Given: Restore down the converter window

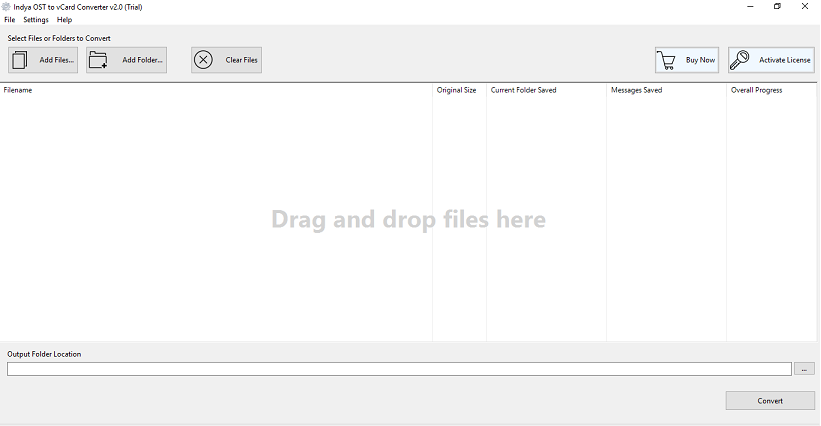Looking at the screenshot, I should (778, 7).
